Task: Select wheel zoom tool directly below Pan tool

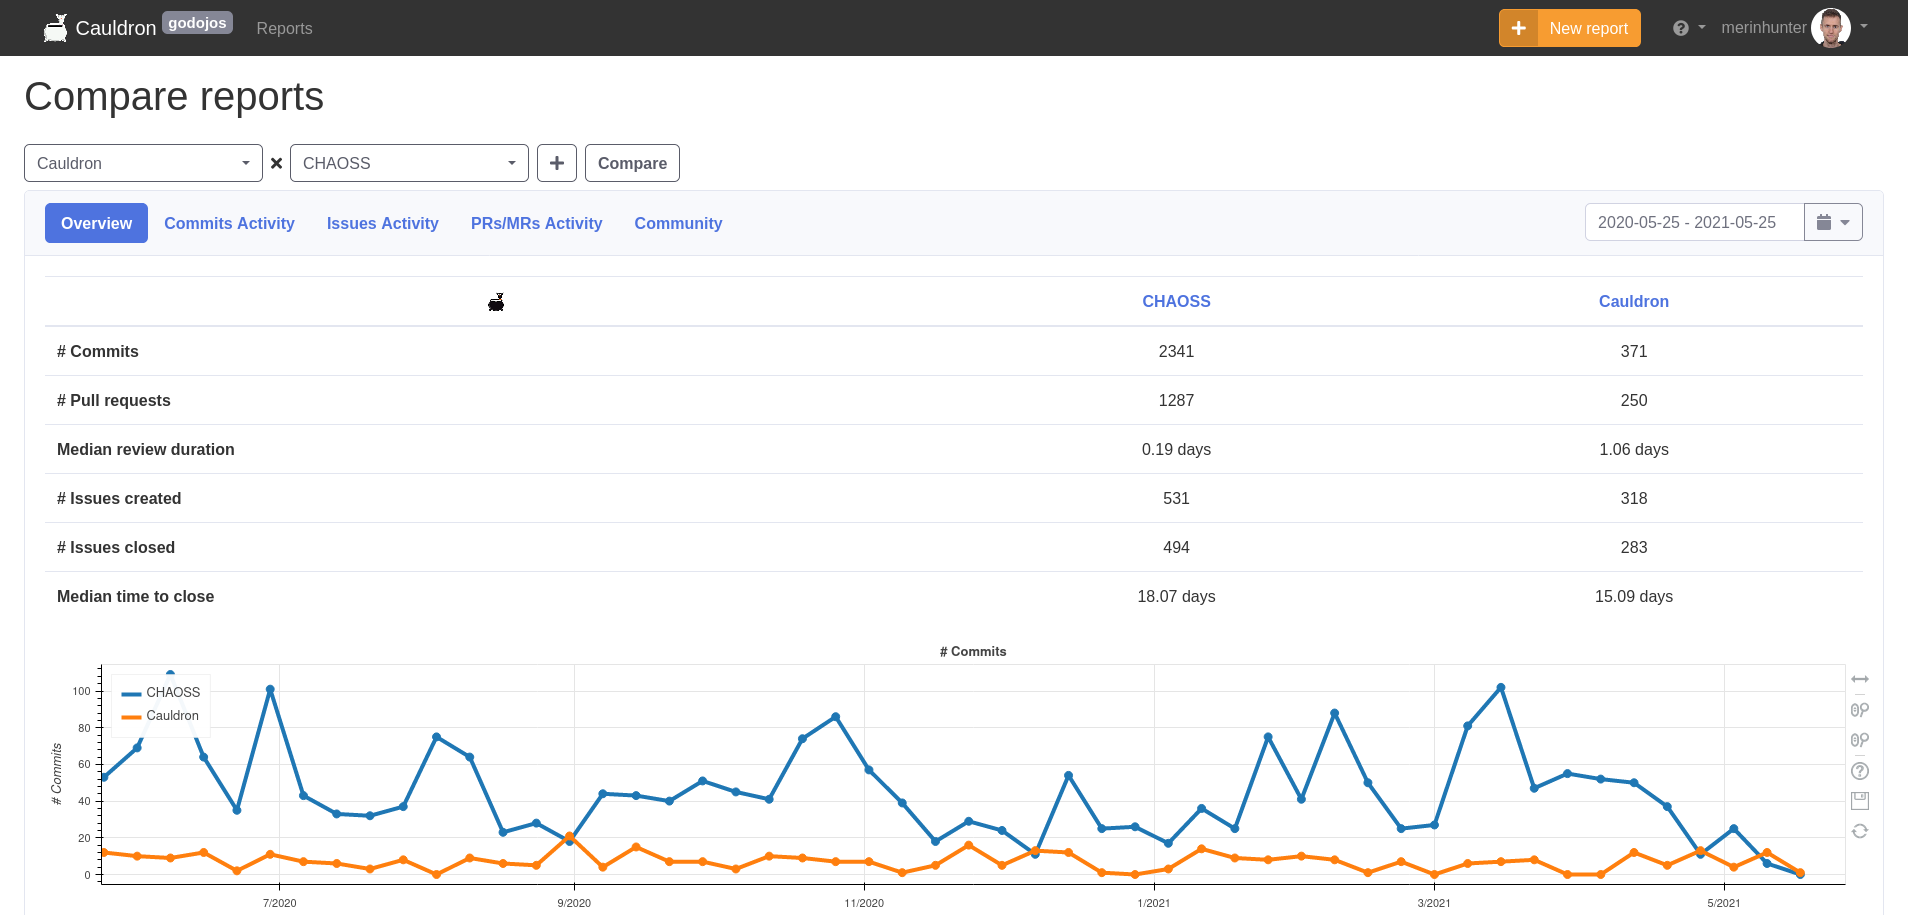Action: tap(1860, 710)
